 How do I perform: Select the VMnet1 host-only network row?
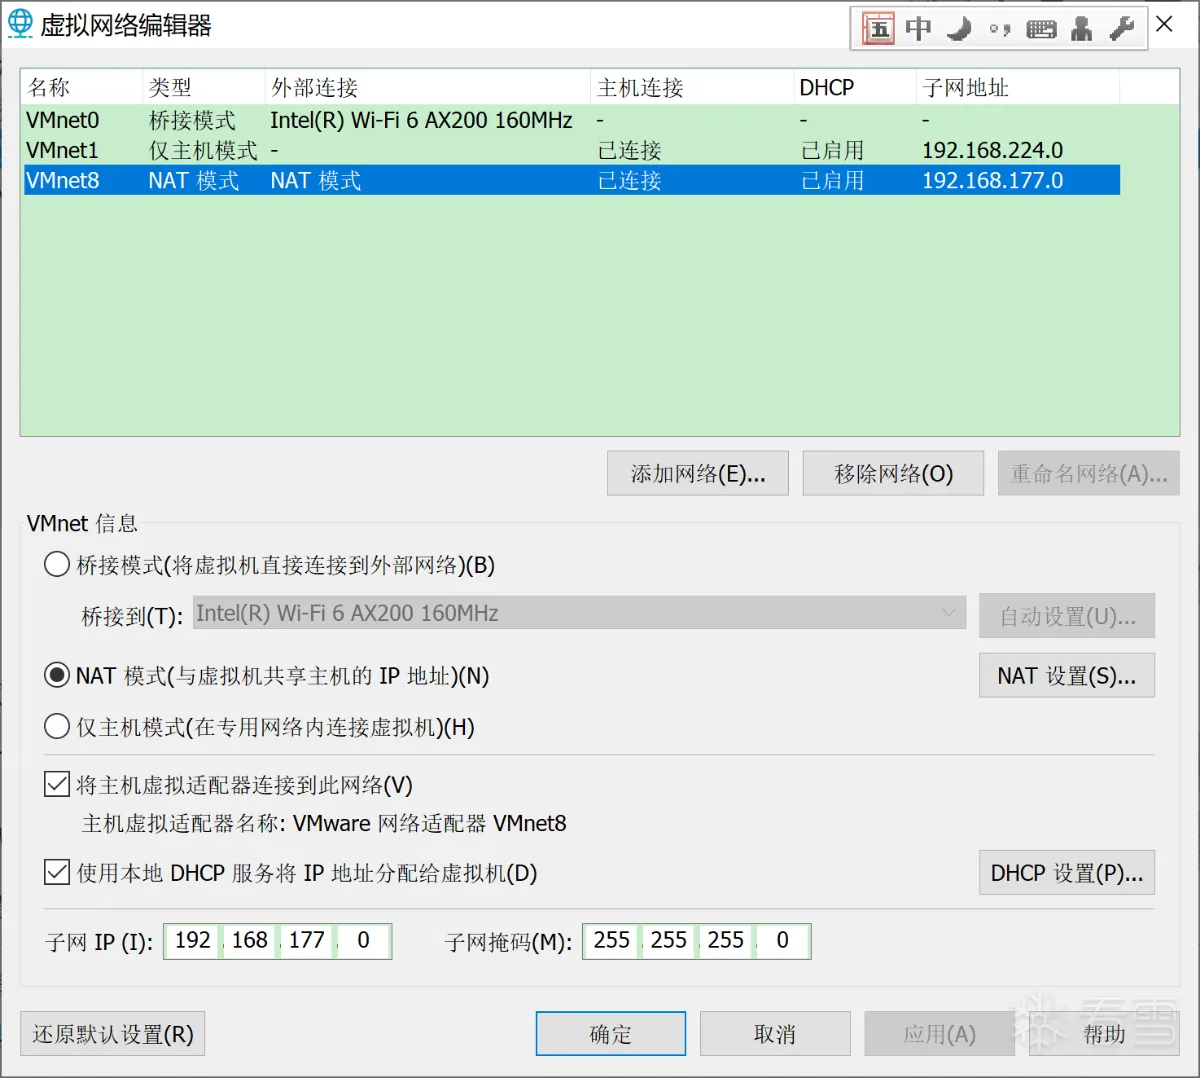tap(62, 150)
